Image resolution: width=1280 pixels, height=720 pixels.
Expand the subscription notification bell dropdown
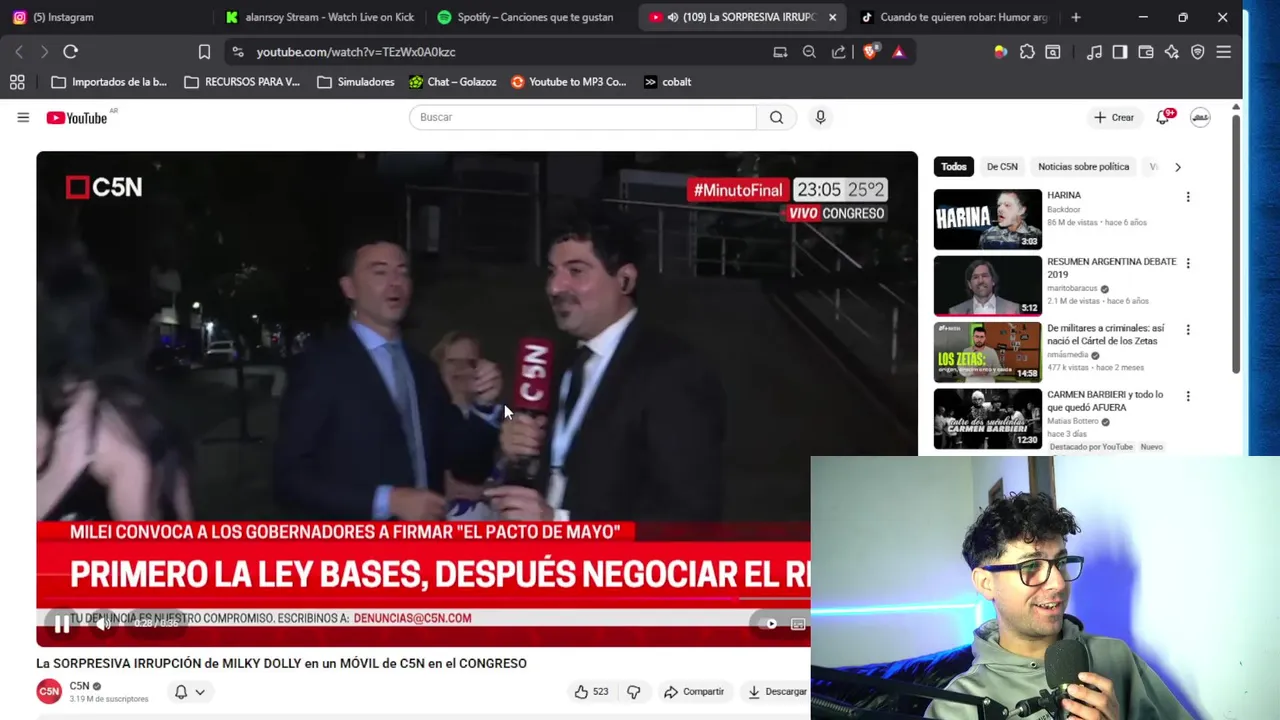190,692
